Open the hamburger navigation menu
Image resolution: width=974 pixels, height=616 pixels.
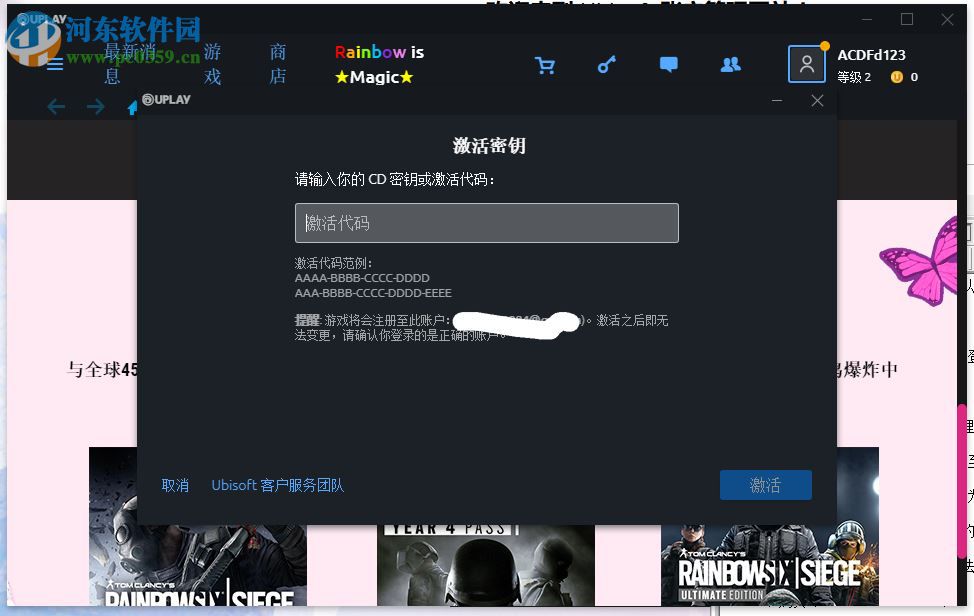click(x=54, y=63)
